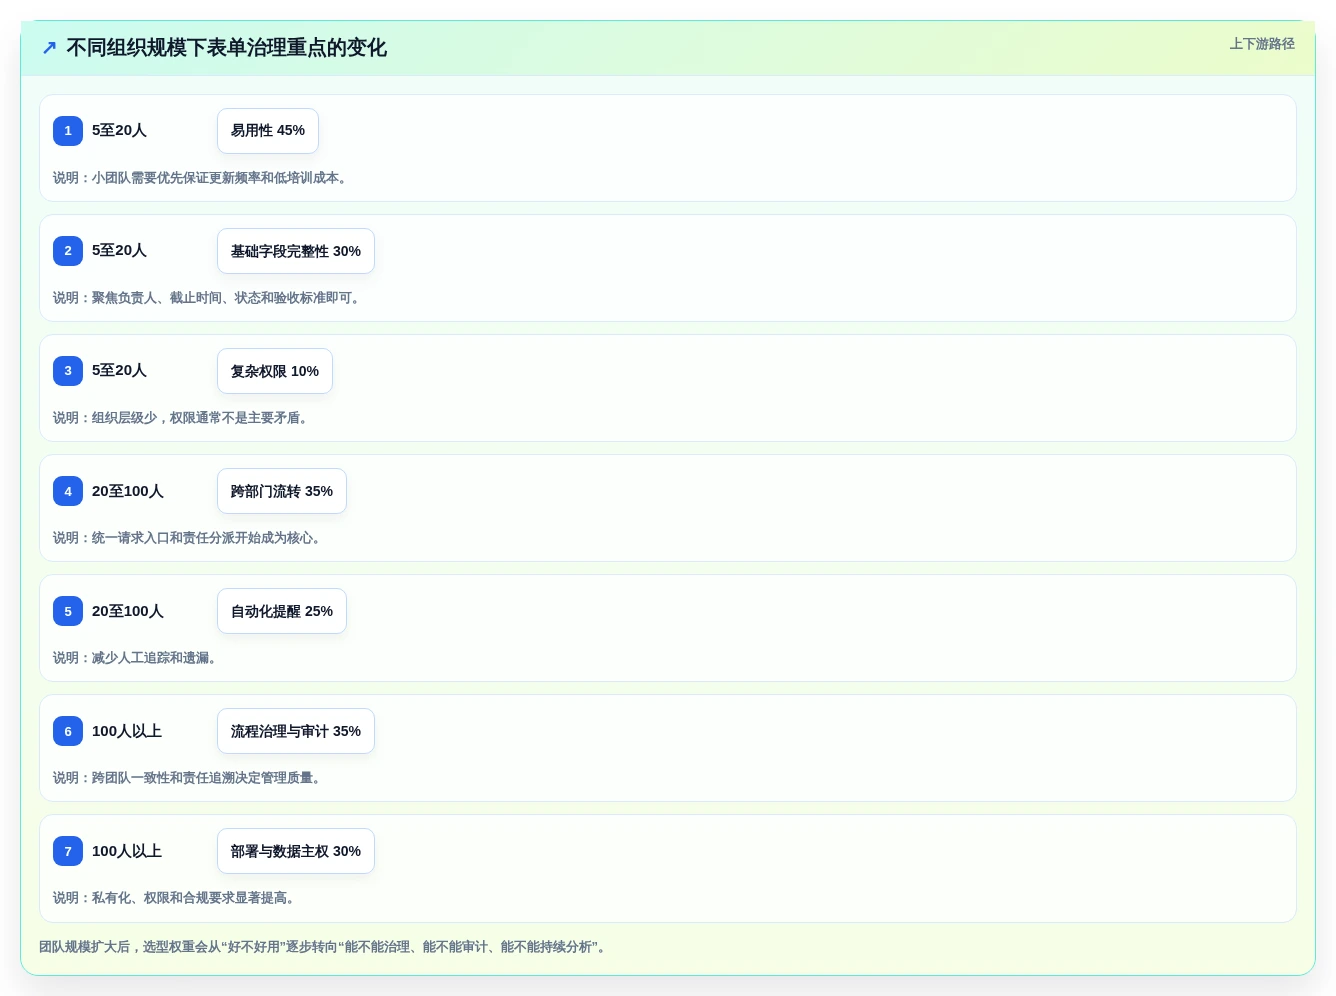Click the number 4 badge
1336x996 pixels.
(68, 491)
